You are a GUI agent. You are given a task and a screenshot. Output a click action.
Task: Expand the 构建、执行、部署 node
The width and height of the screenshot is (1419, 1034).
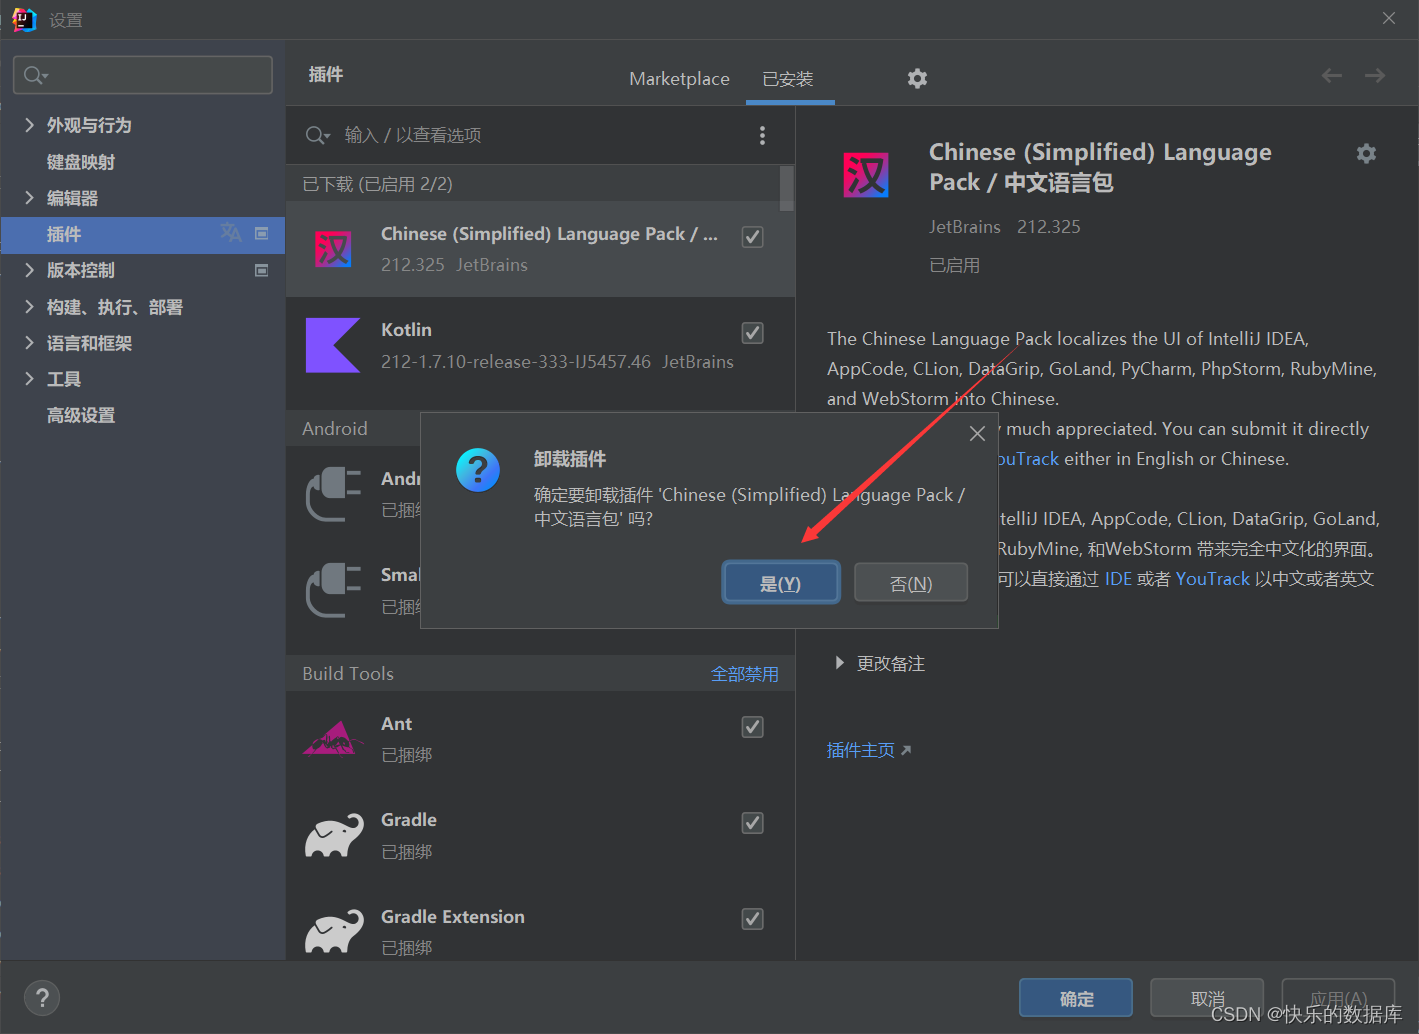coord(29,307)
